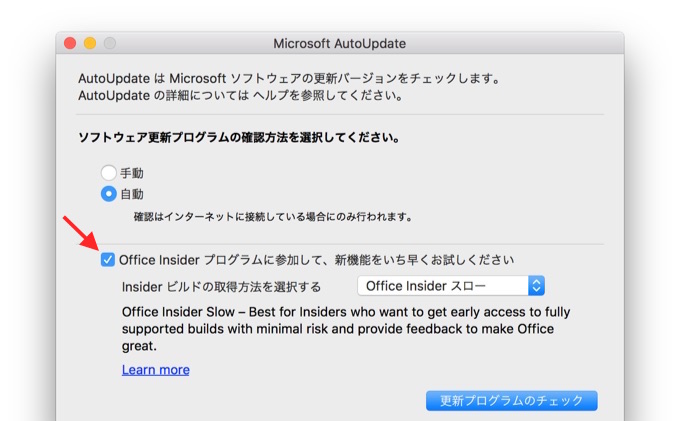Select the 自動 (automatic) radio button

point(108,194)
